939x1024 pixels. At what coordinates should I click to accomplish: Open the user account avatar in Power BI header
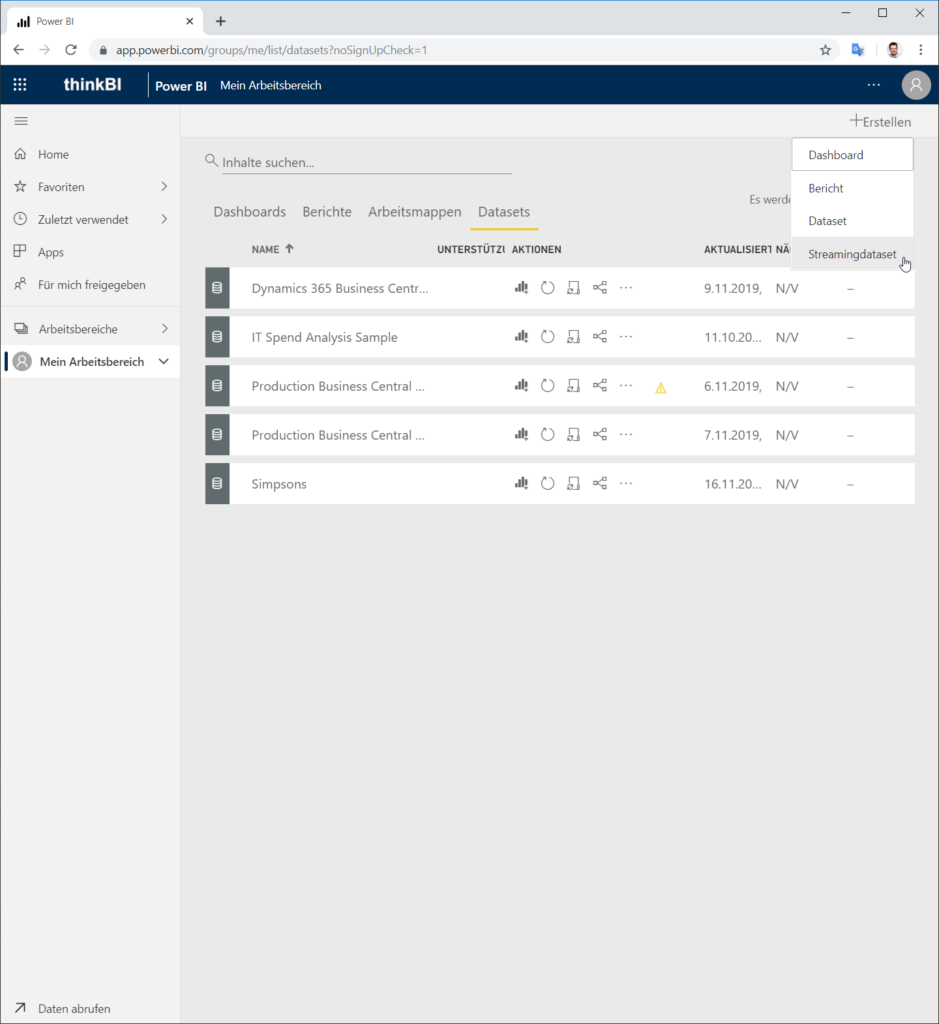[916, 85]
